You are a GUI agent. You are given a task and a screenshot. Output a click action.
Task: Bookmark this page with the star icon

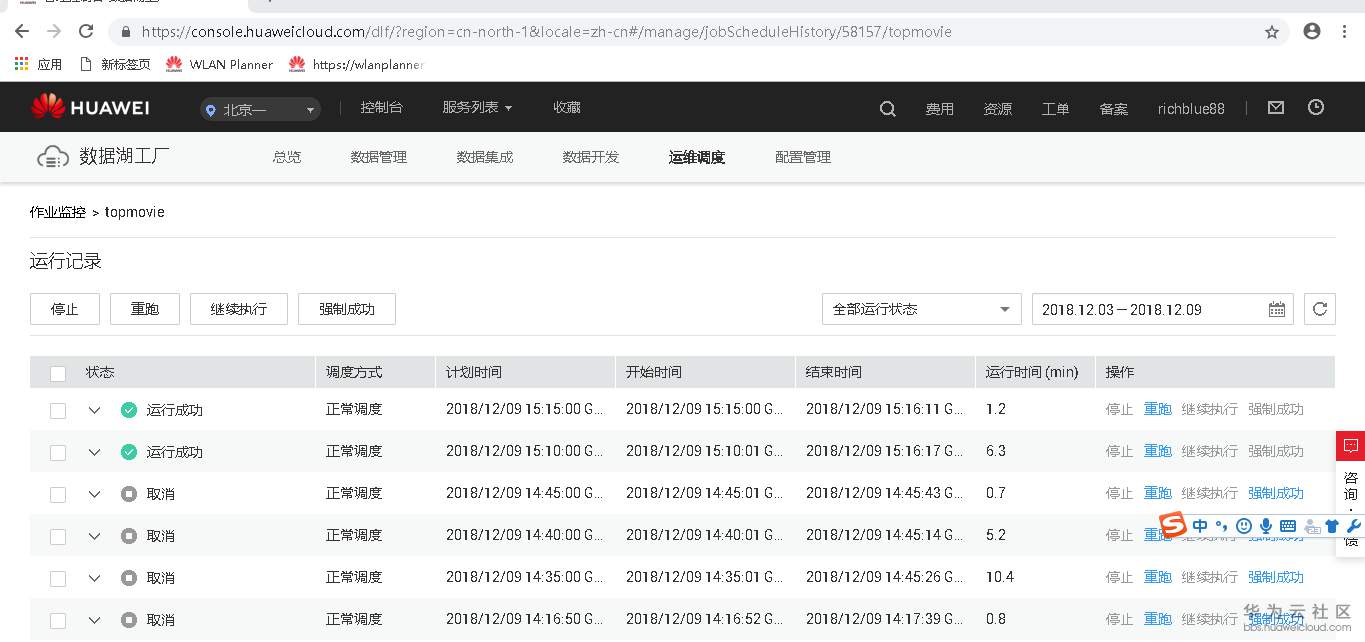[1272, 32]
